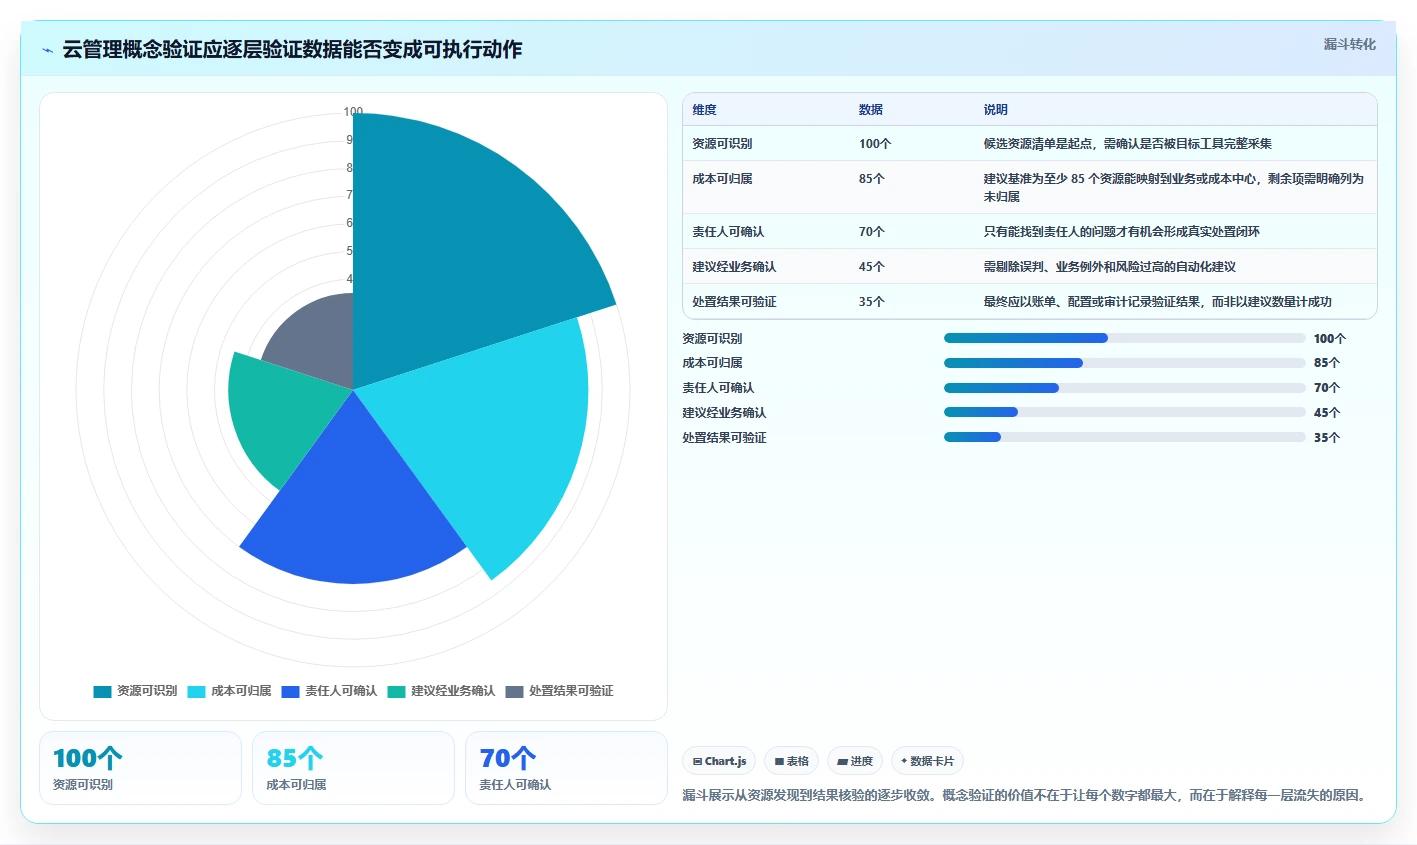Click the 85个 table value
Image resolution: width=1417 pixels, height=845 pixels.
872,179
